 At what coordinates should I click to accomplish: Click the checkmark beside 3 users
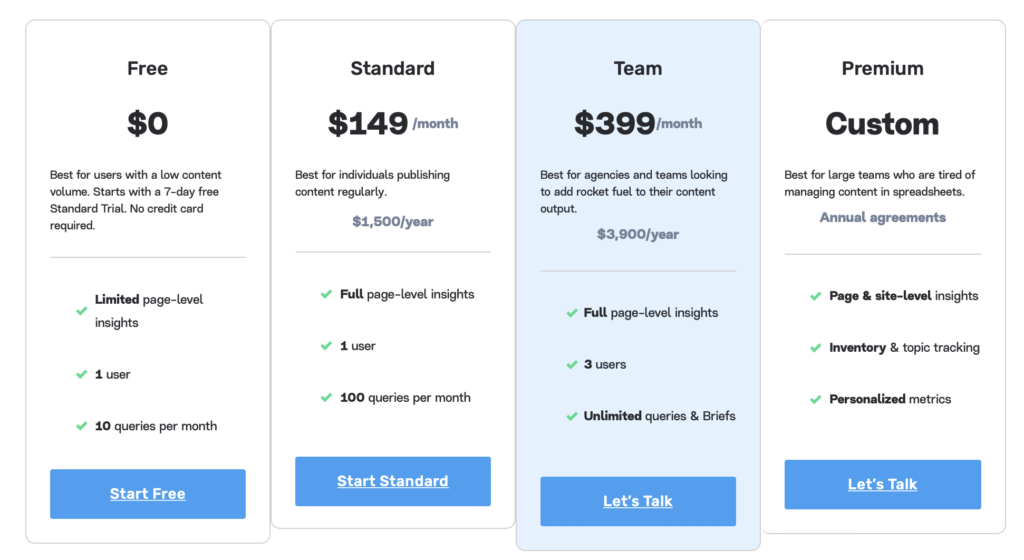[571, 365]
